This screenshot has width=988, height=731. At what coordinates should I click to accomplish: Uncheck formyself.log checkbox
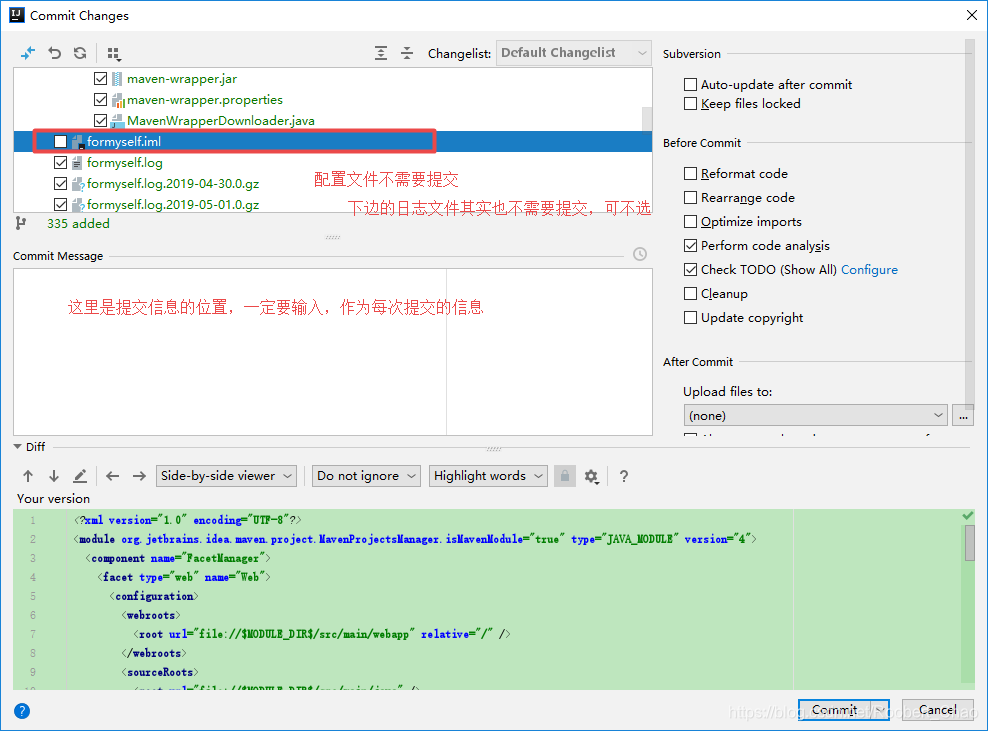pyautogui.click(x=60, y=163)
